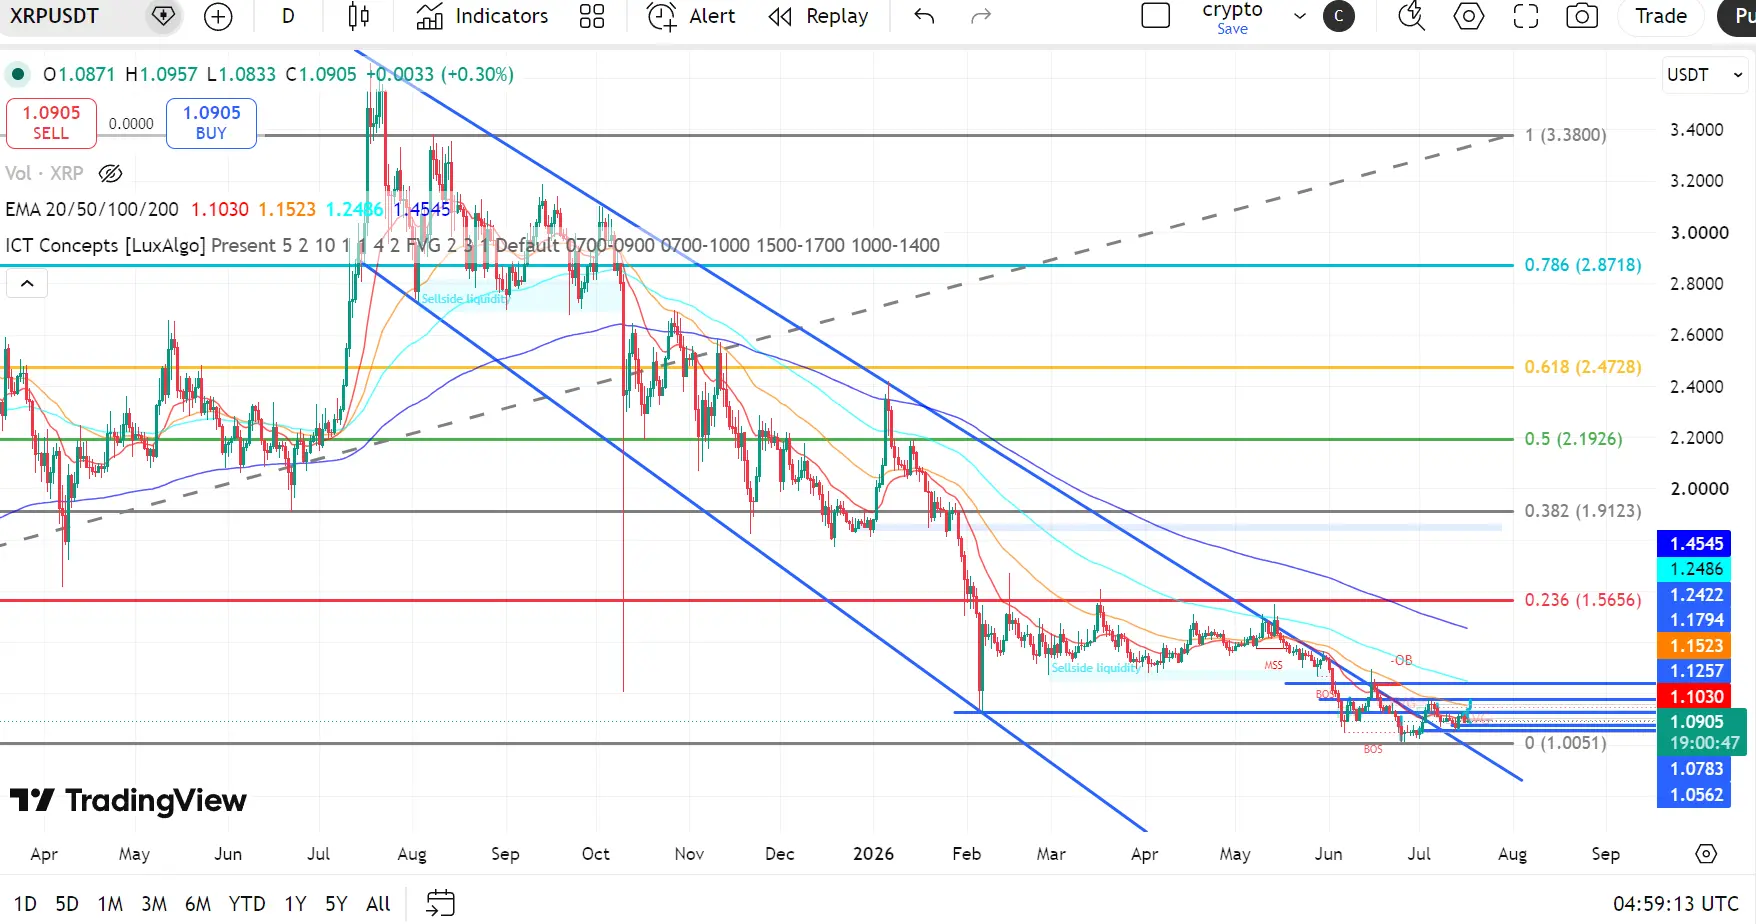This screenshot has width=1756, height=924.
Task: Create an Alert
Action: coord(691,16)
